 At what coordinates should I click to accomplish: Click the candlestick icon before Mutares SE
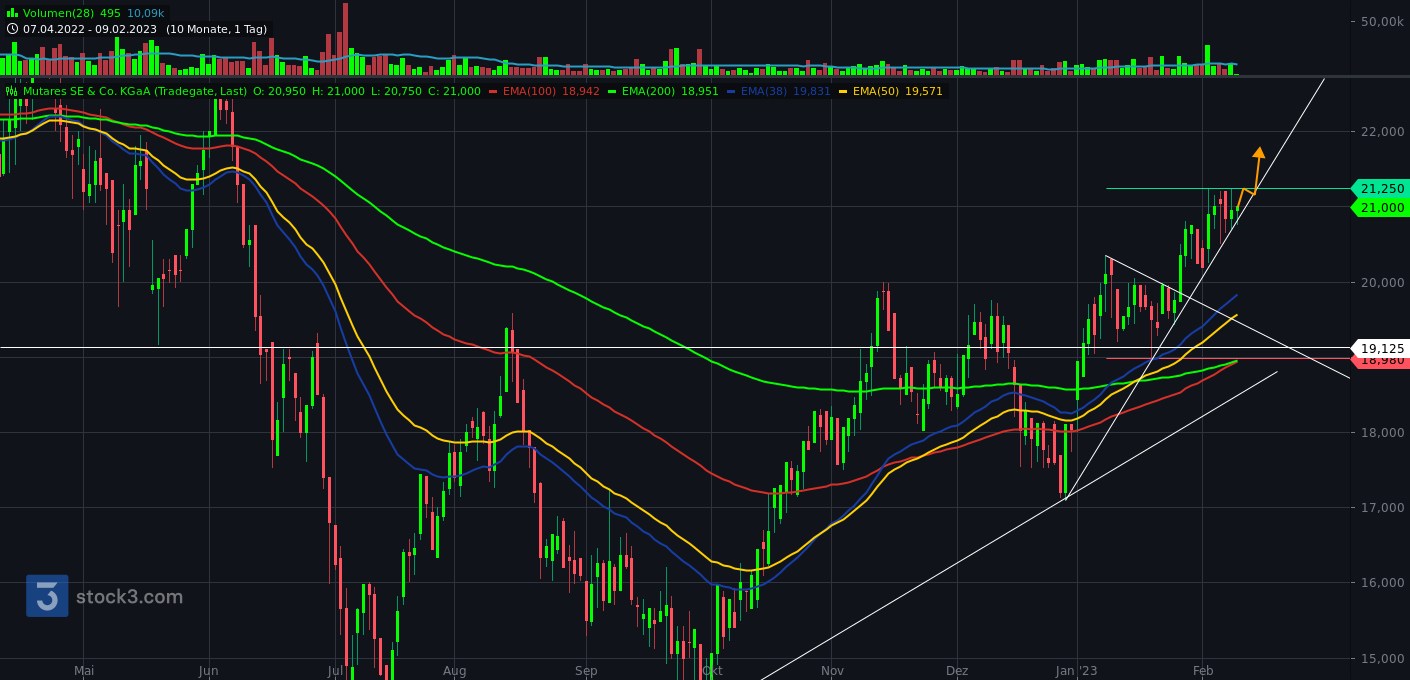10,90
